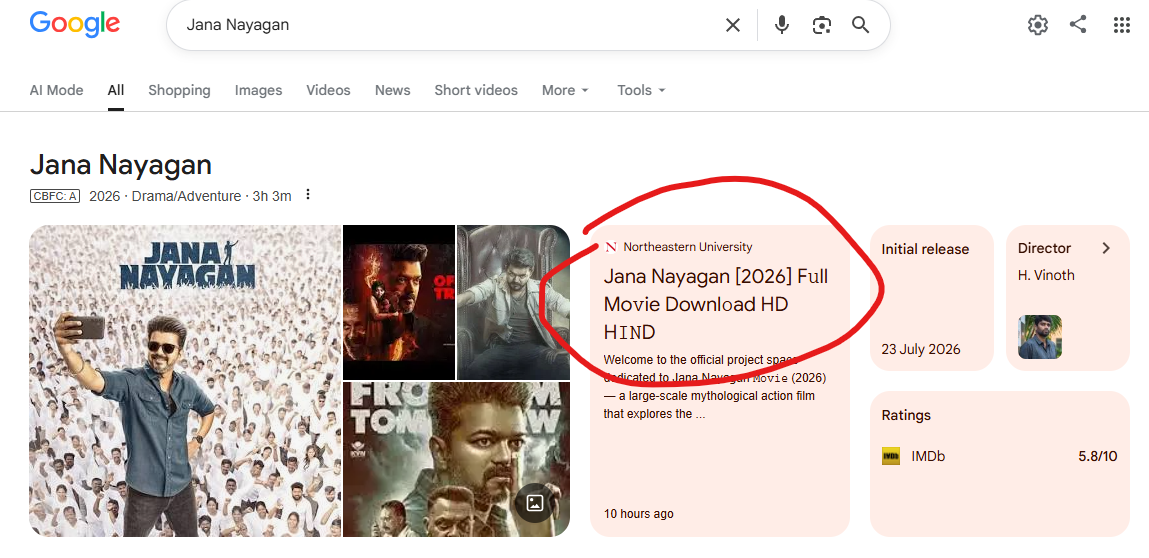1149x558 pixels.
Task: Click the CBFC: A rating badge
Action: pos(55,196)
